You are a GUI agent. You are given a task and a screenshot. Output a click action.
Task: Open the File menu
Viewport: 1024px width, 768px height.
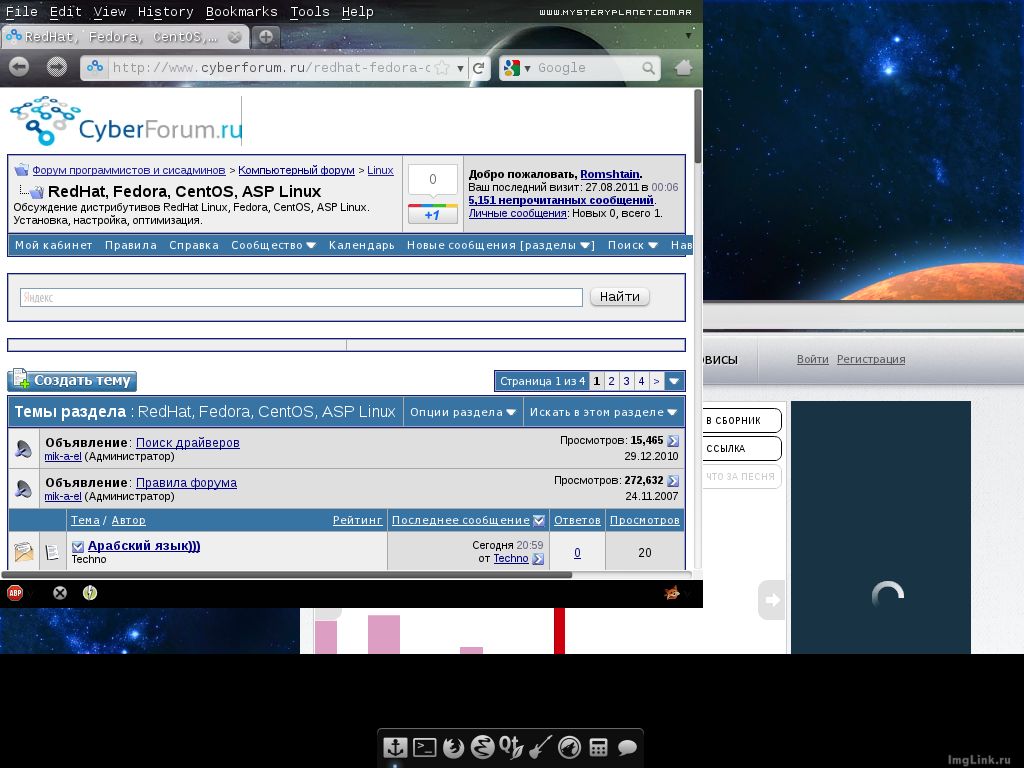pyautogui.click(x=22, y=12)
